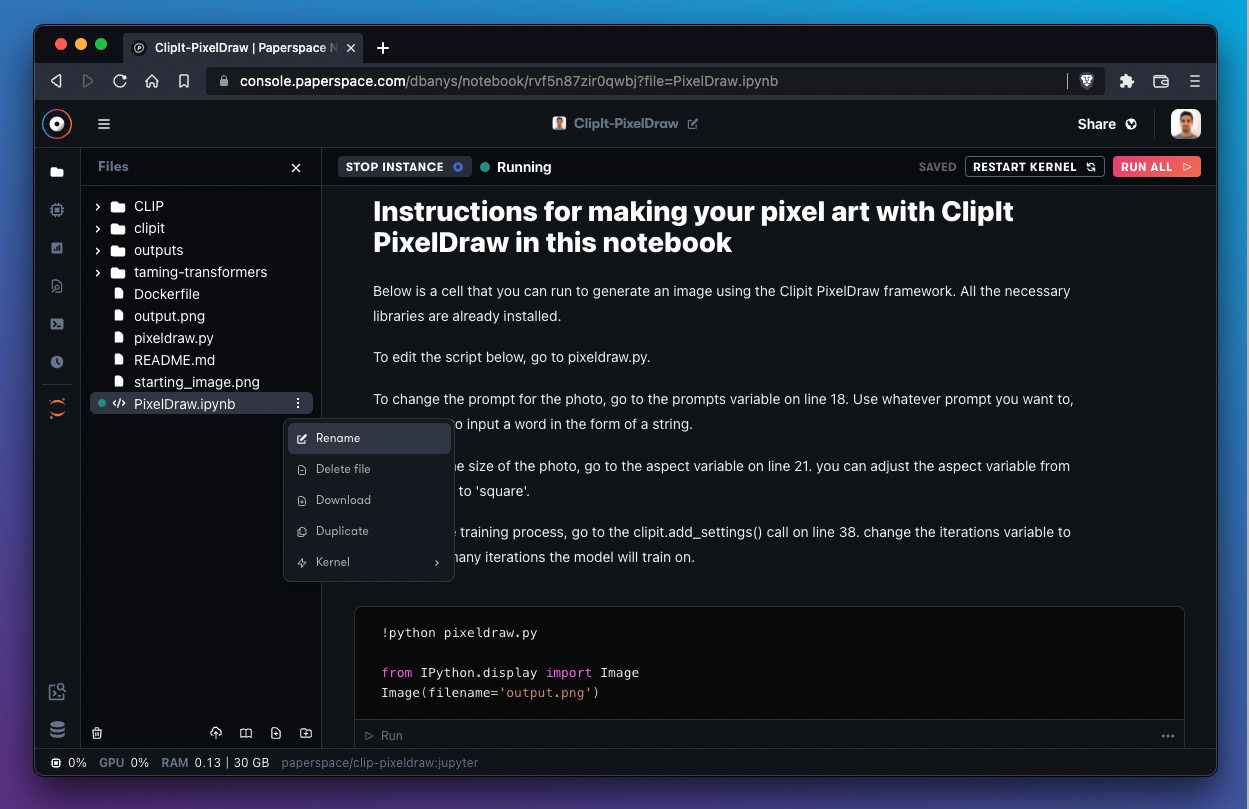Open the Brave Shields icon in address bar

[x=1087, y=81]
